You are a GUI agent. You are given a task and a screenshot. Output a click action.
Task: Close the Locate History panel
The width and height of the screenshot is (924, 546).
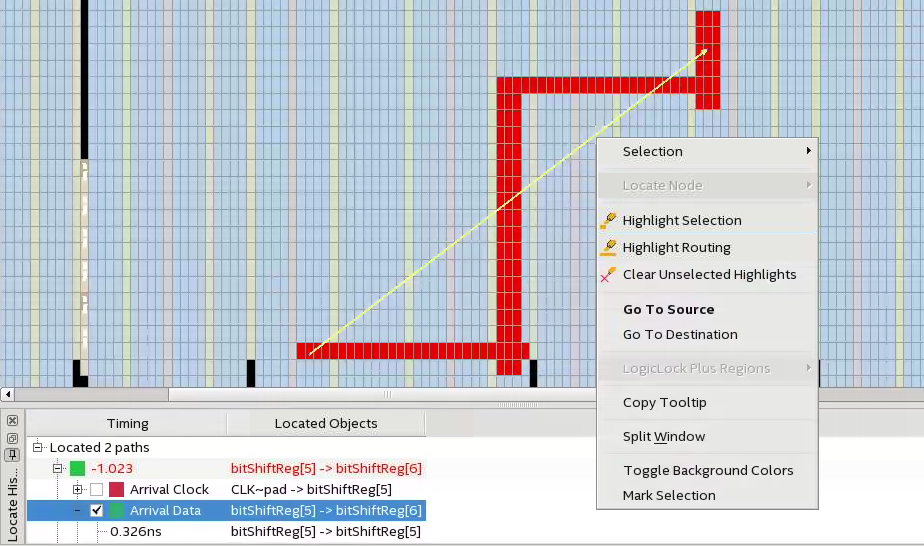[12, 421]
